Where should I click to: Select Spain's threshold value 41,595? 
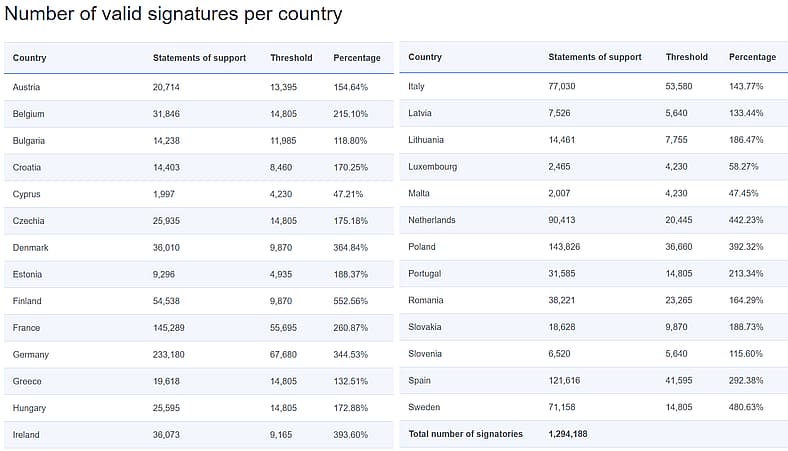click(x=678, y=381)
